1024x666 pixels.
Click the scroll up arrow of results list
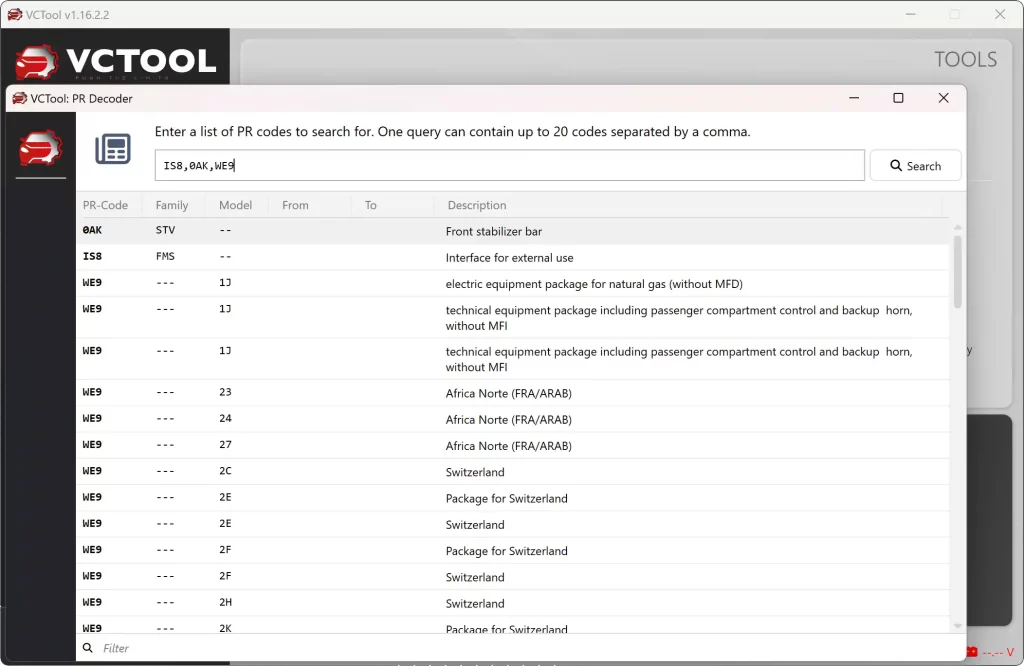957,227
